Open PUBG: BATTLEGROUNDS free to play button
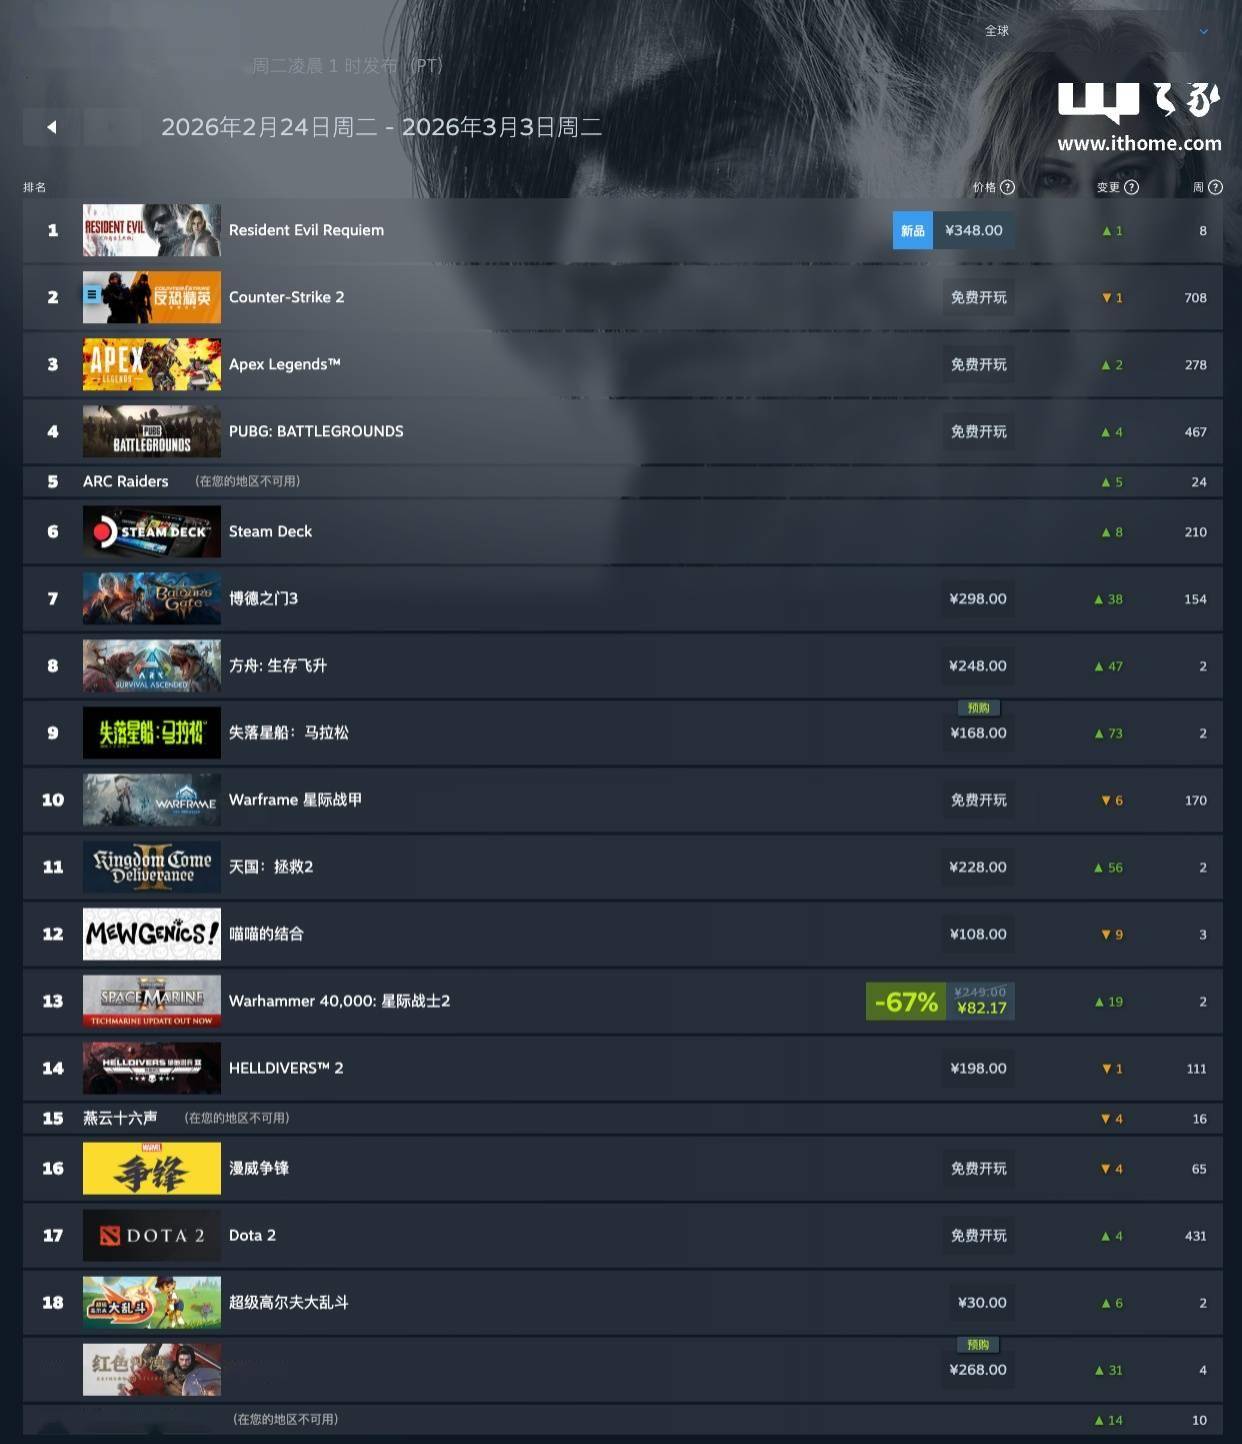 tap(978, 431)
